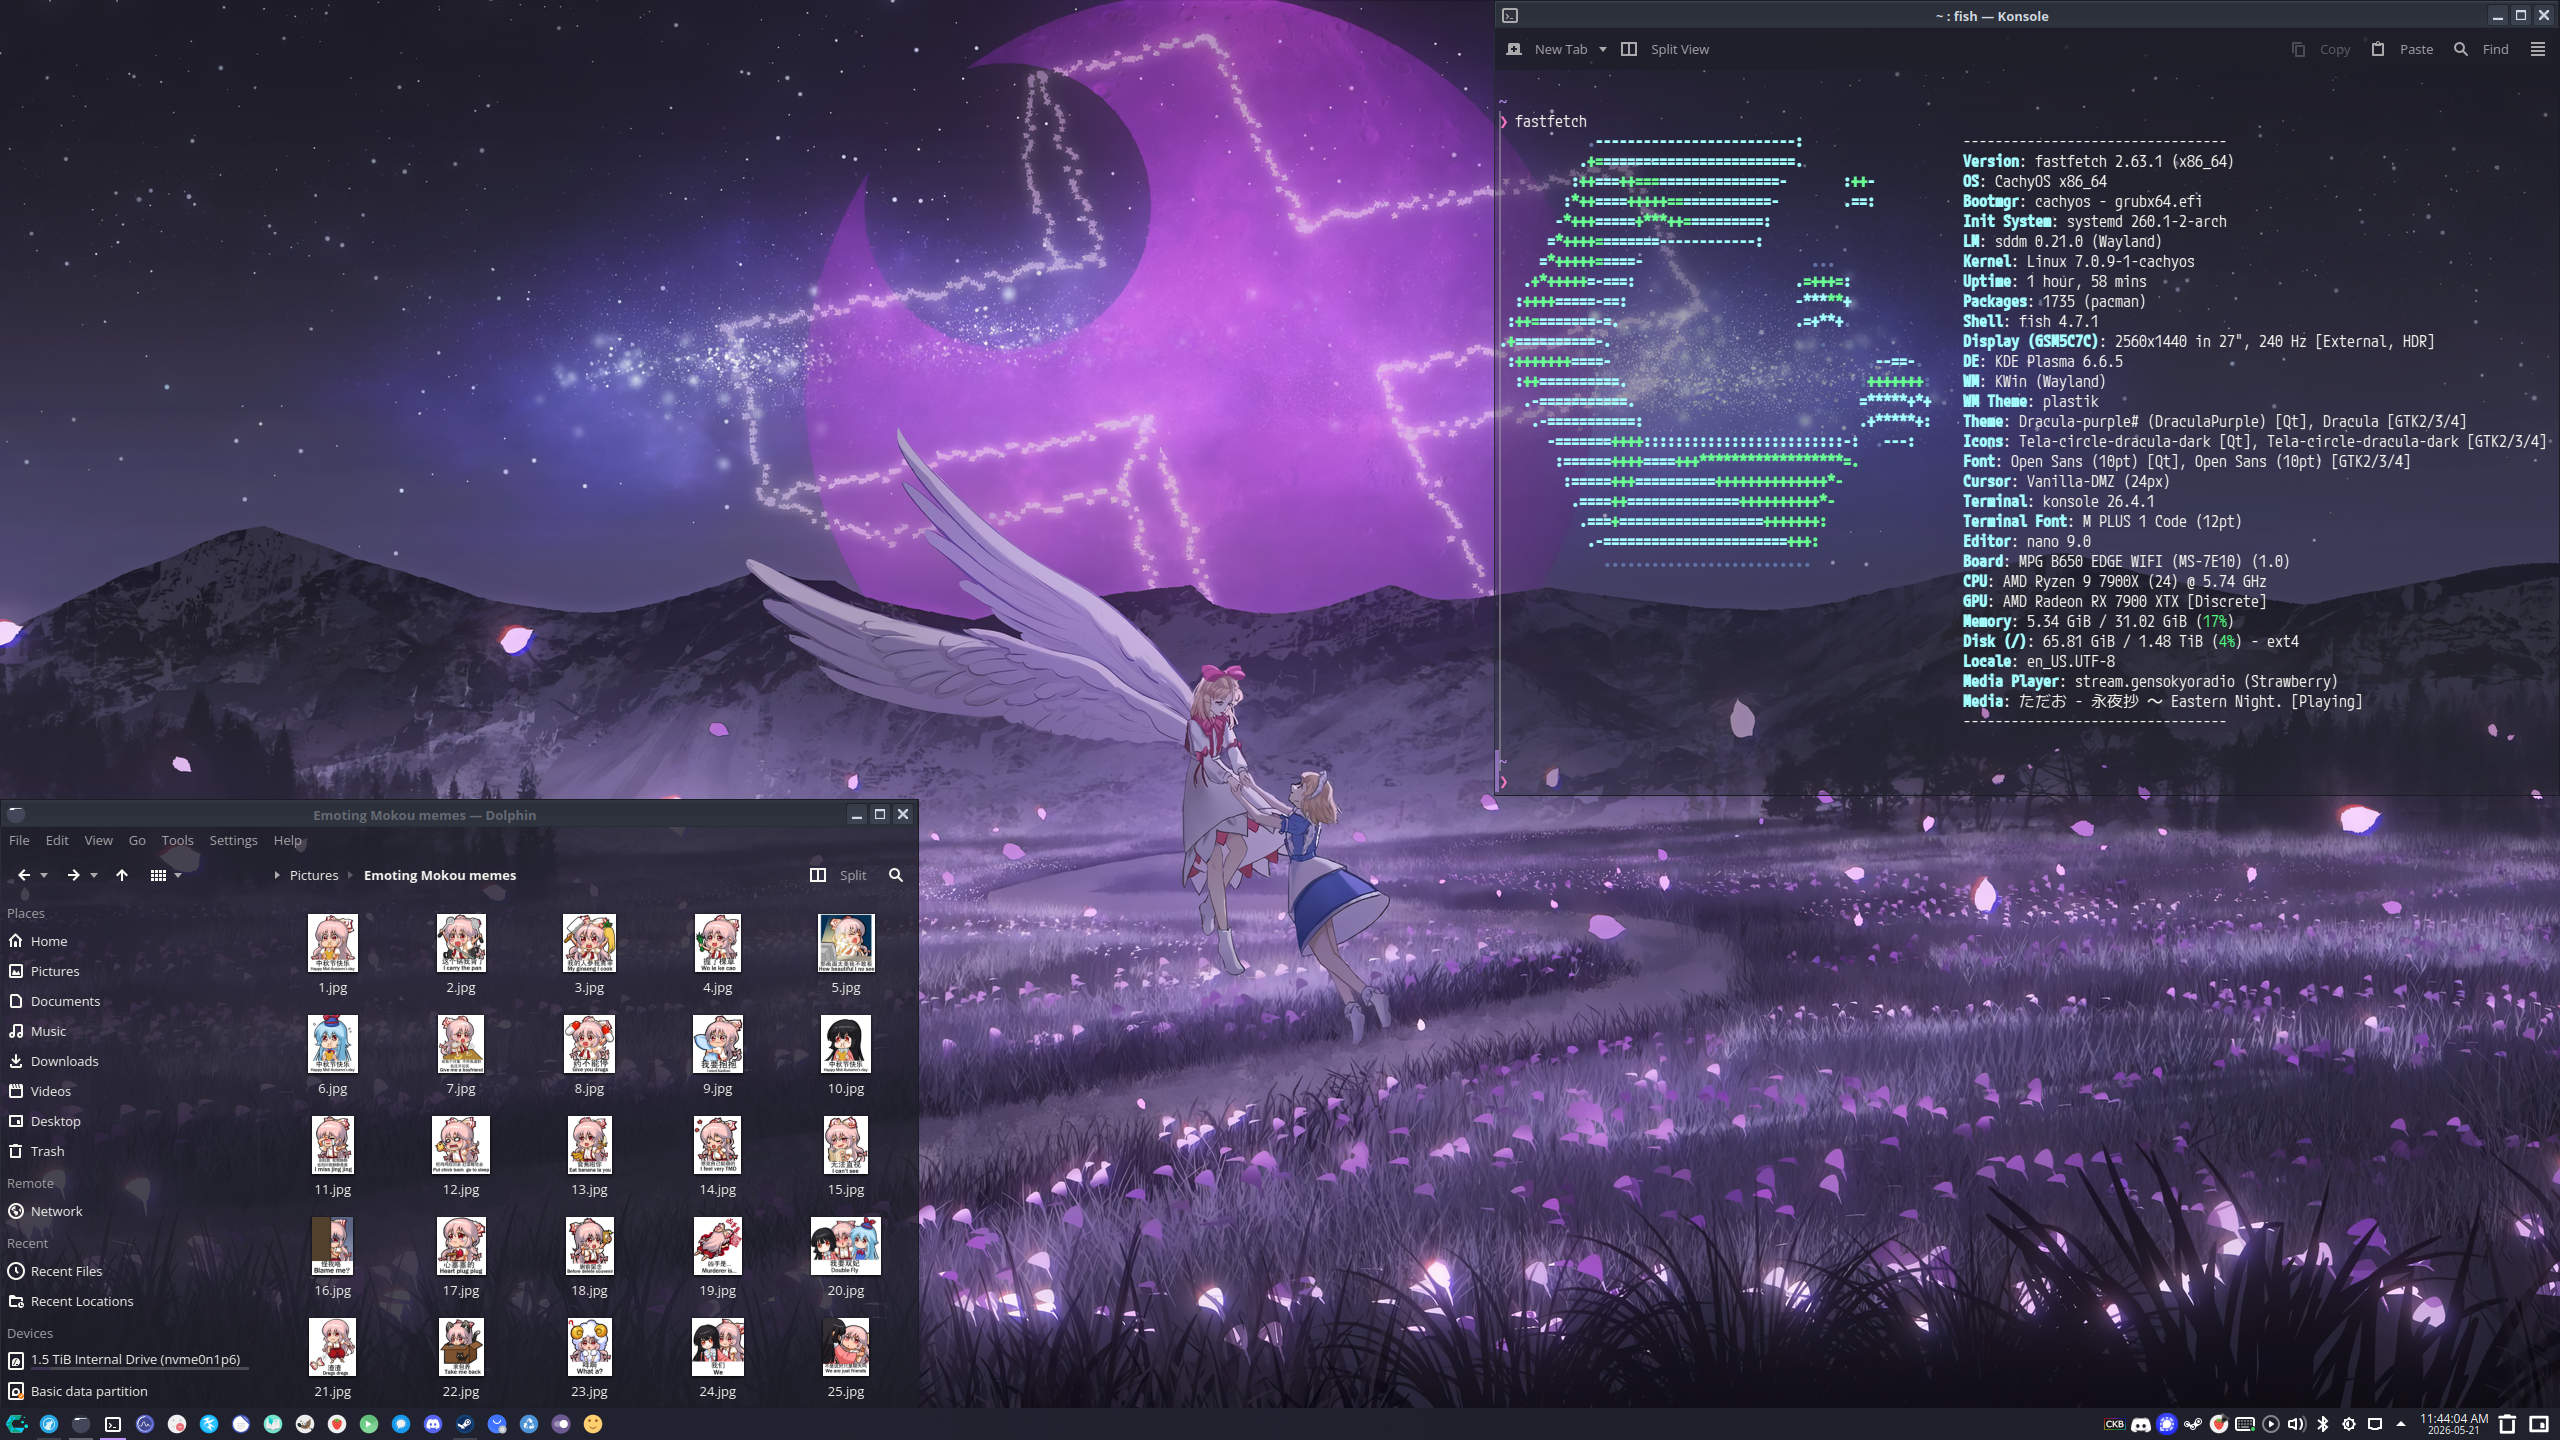Open the Konsole hamburger menu
Viewport: 2560px width, 1440px height.
[2537, 49]
